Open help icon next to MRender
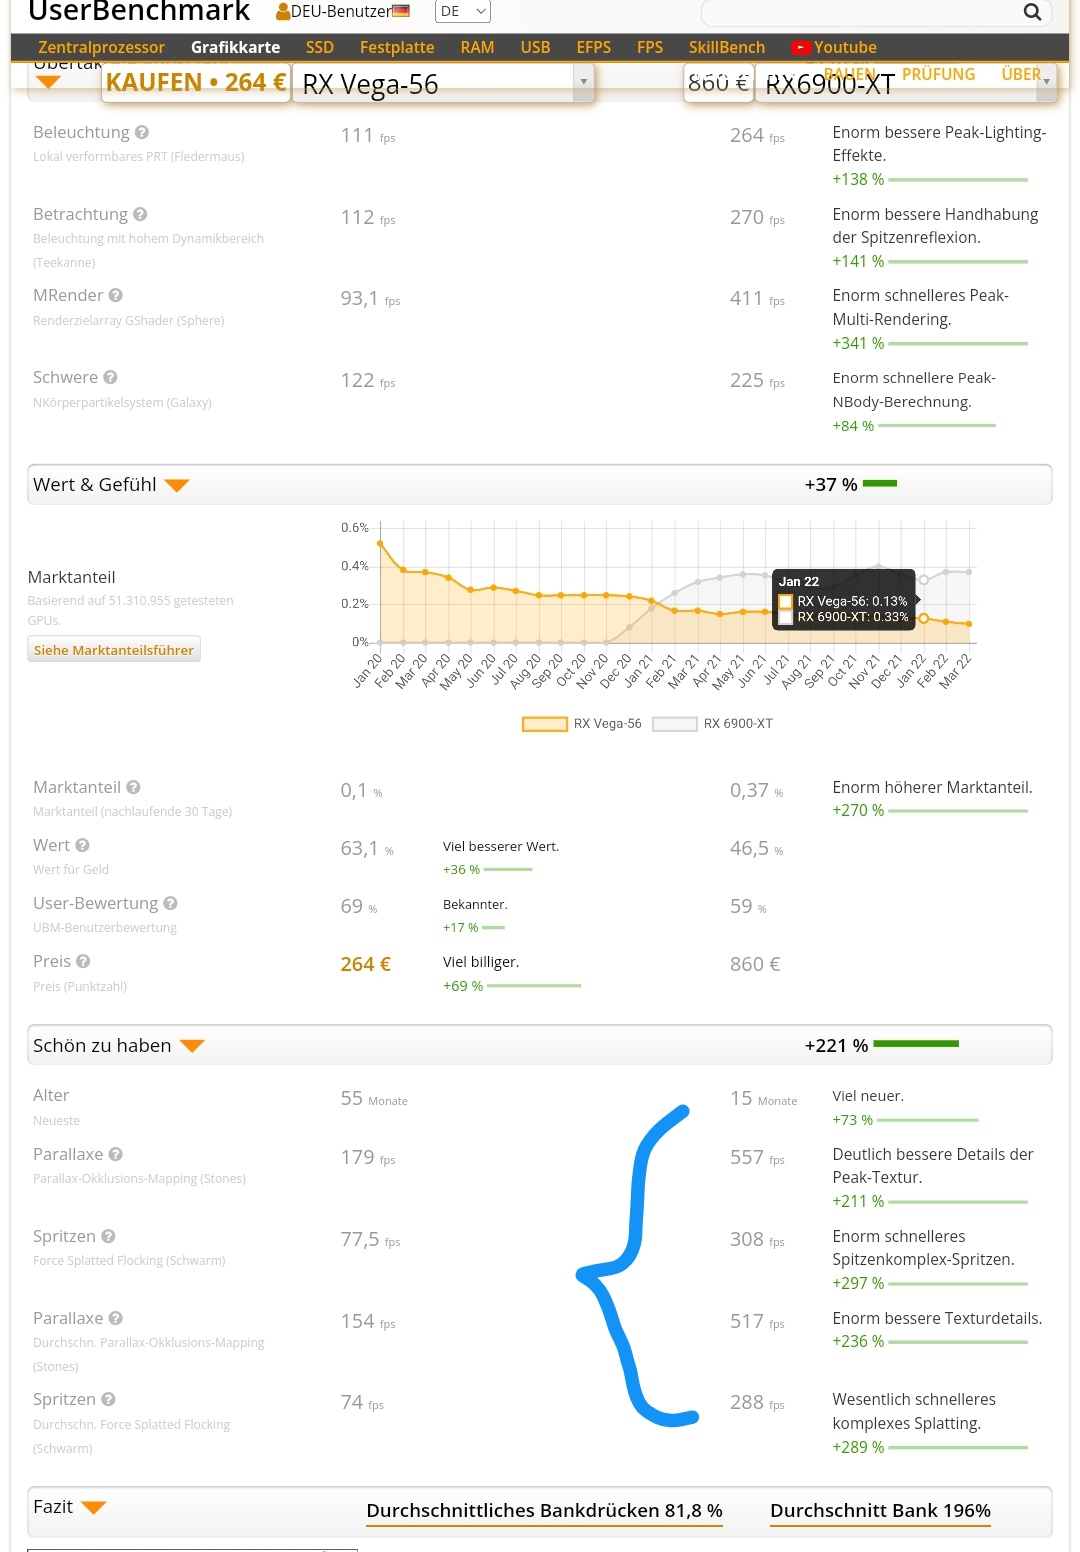 (116, 295)
